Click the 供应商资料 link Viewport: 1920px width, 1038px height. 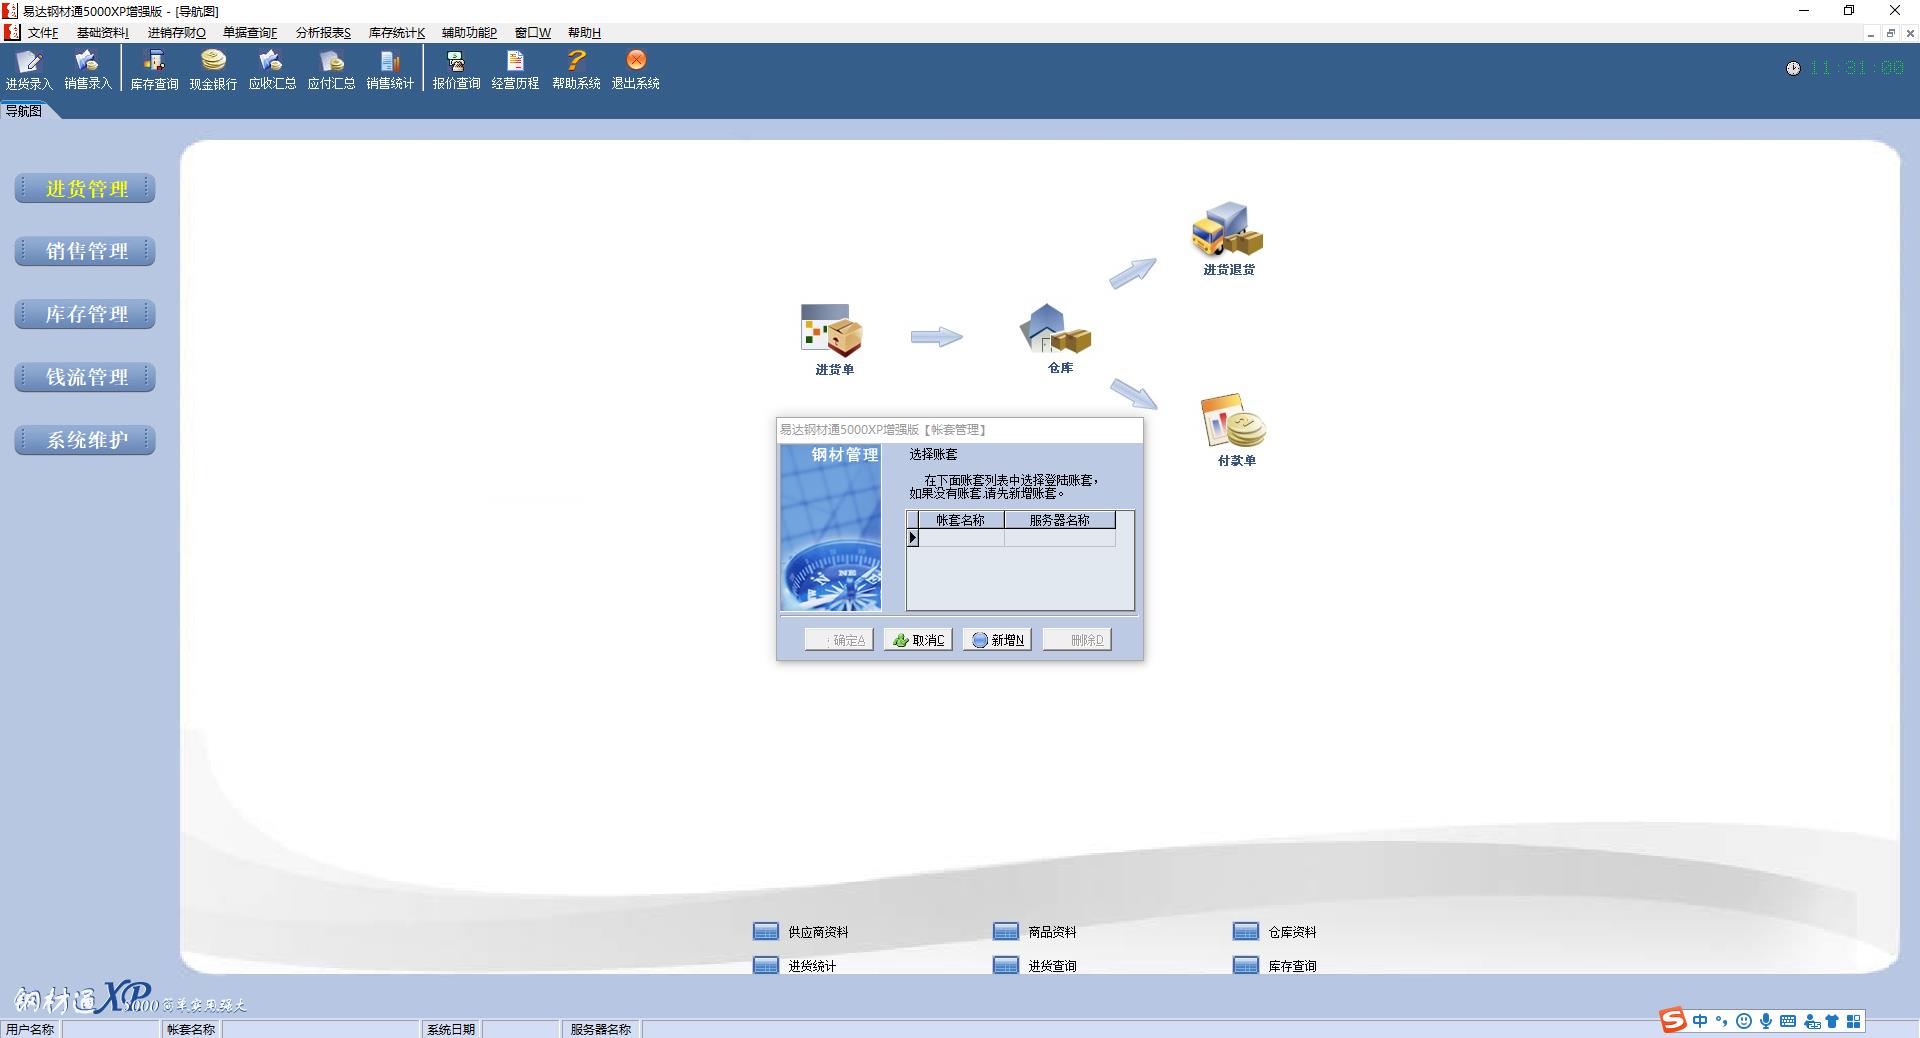817,932
